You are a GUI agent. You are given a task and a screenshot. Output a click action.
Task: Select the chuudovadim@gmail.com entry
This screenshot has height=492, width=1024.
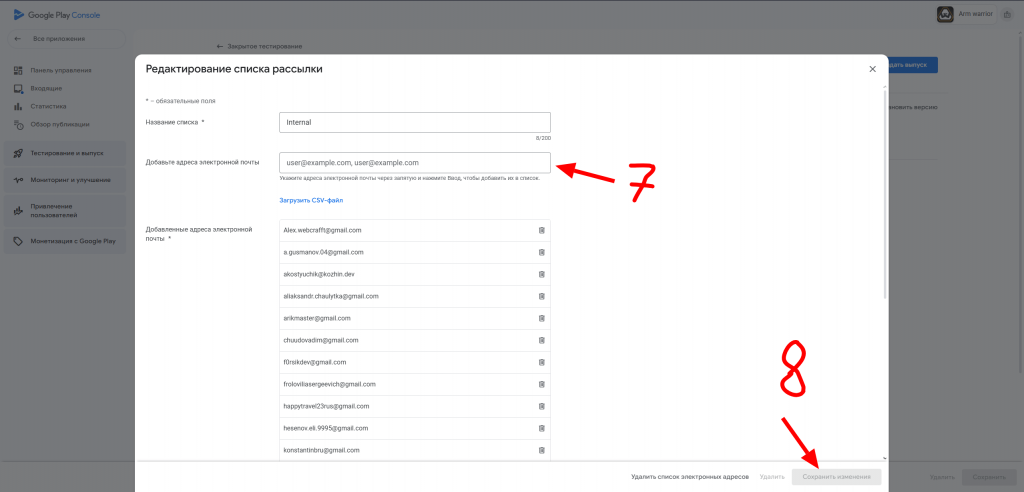(415, 340)
